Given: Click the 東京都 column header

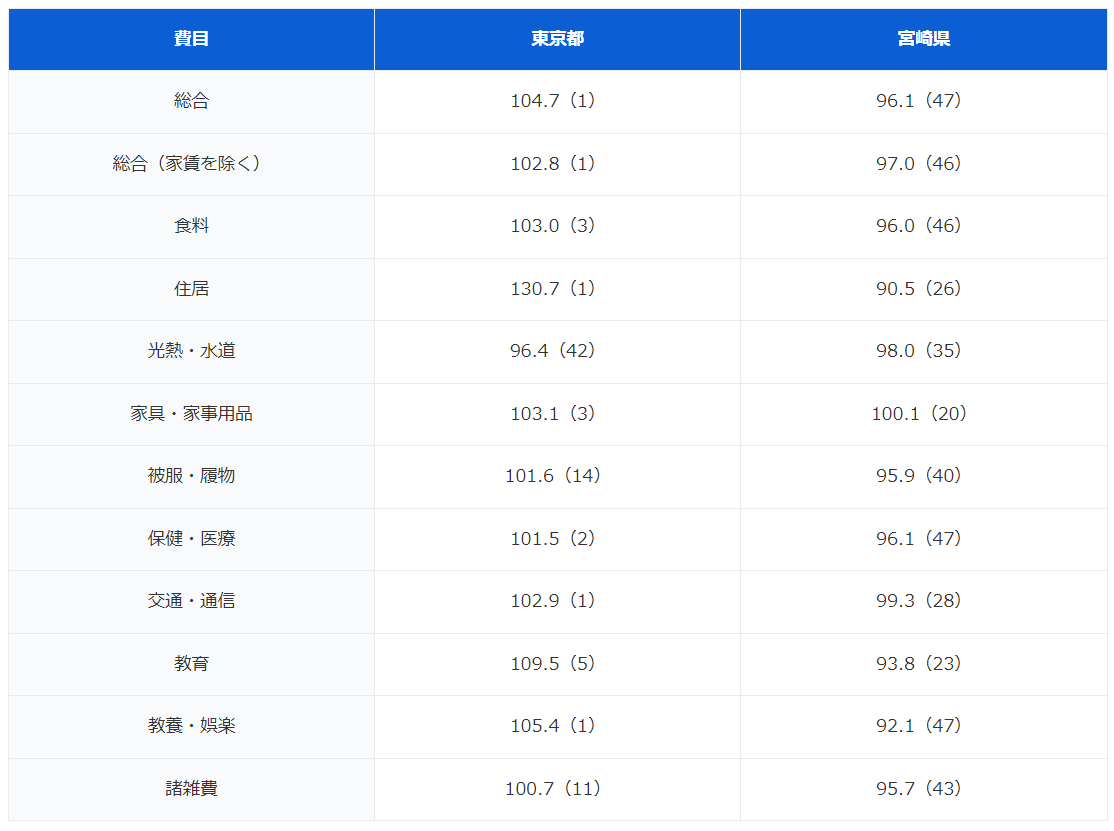Looking at the screenshot, I should (558, 38).
